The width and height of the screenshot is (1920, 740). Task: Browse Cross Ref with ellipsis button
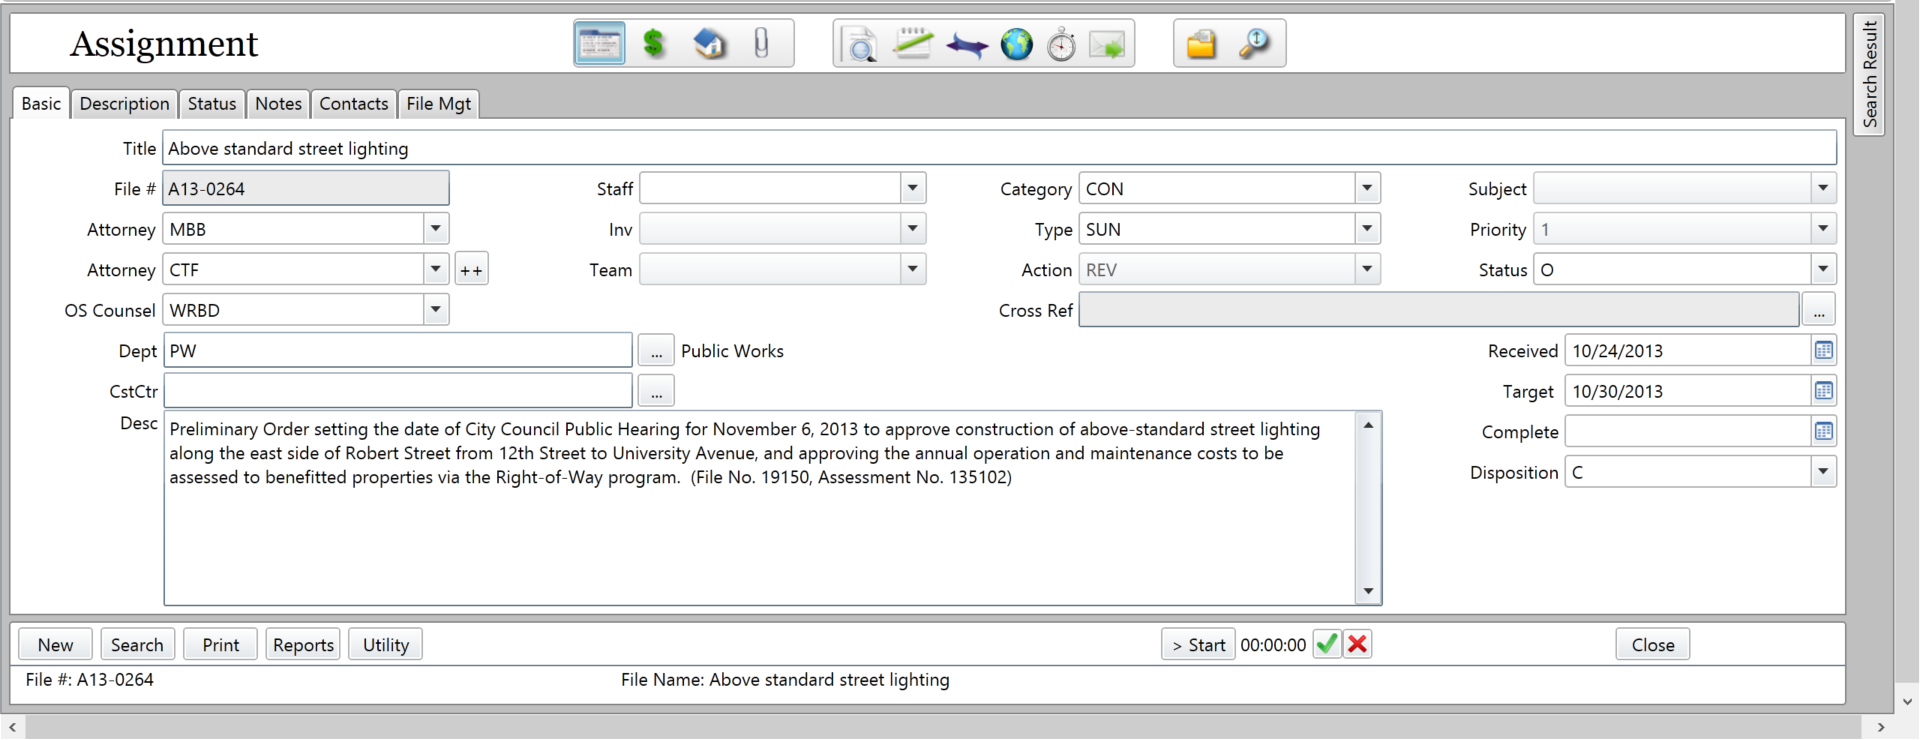click(x=1819, y=310)
